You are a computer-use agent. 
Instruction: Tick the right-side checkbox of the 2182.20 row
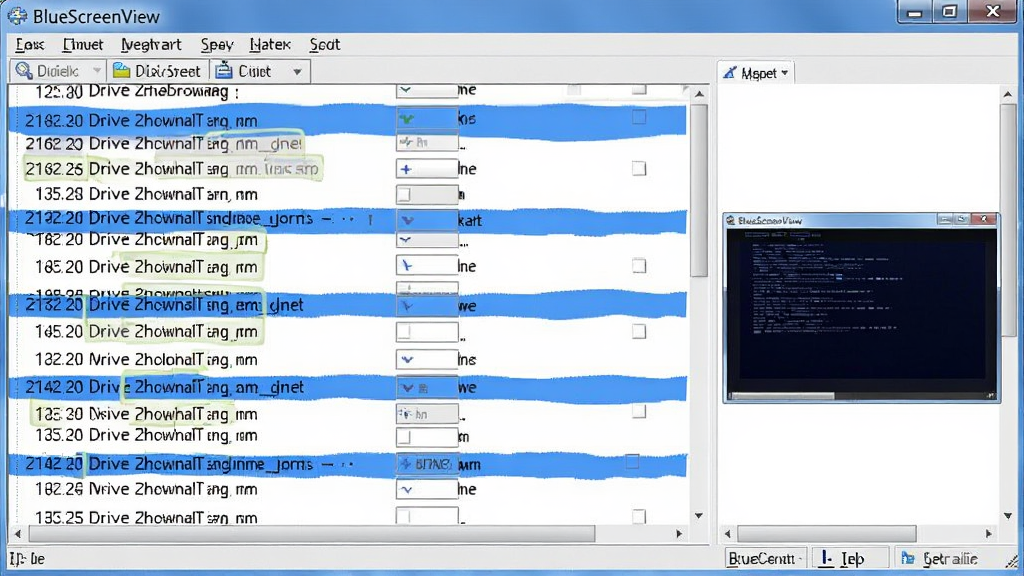coord(639,118)
